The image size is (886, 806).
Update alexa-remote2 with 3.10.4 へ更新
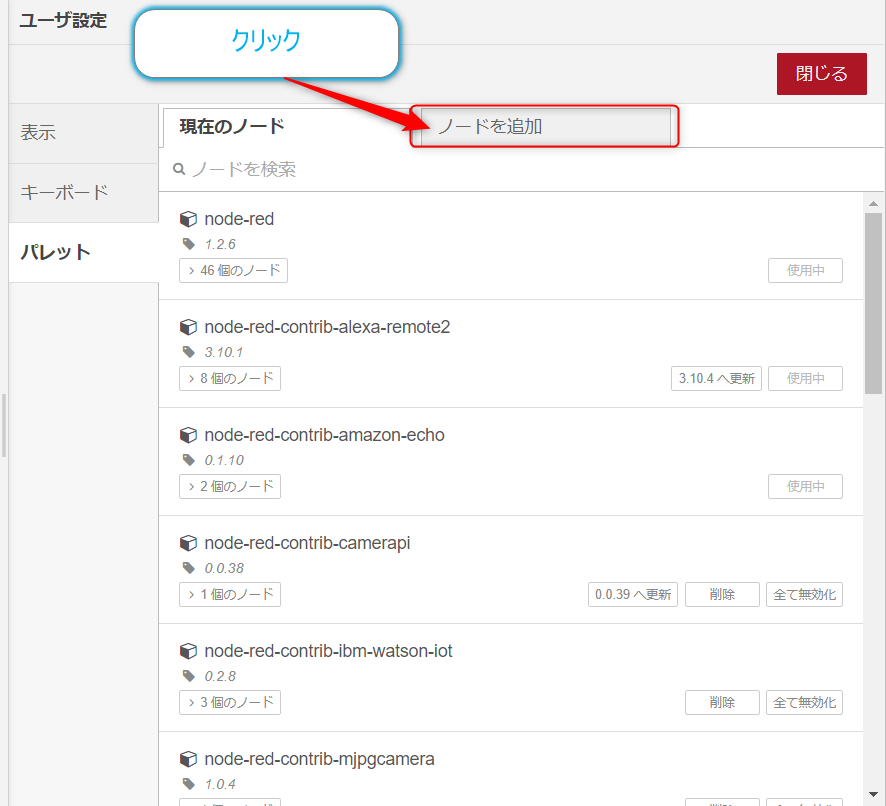point(716,378)
